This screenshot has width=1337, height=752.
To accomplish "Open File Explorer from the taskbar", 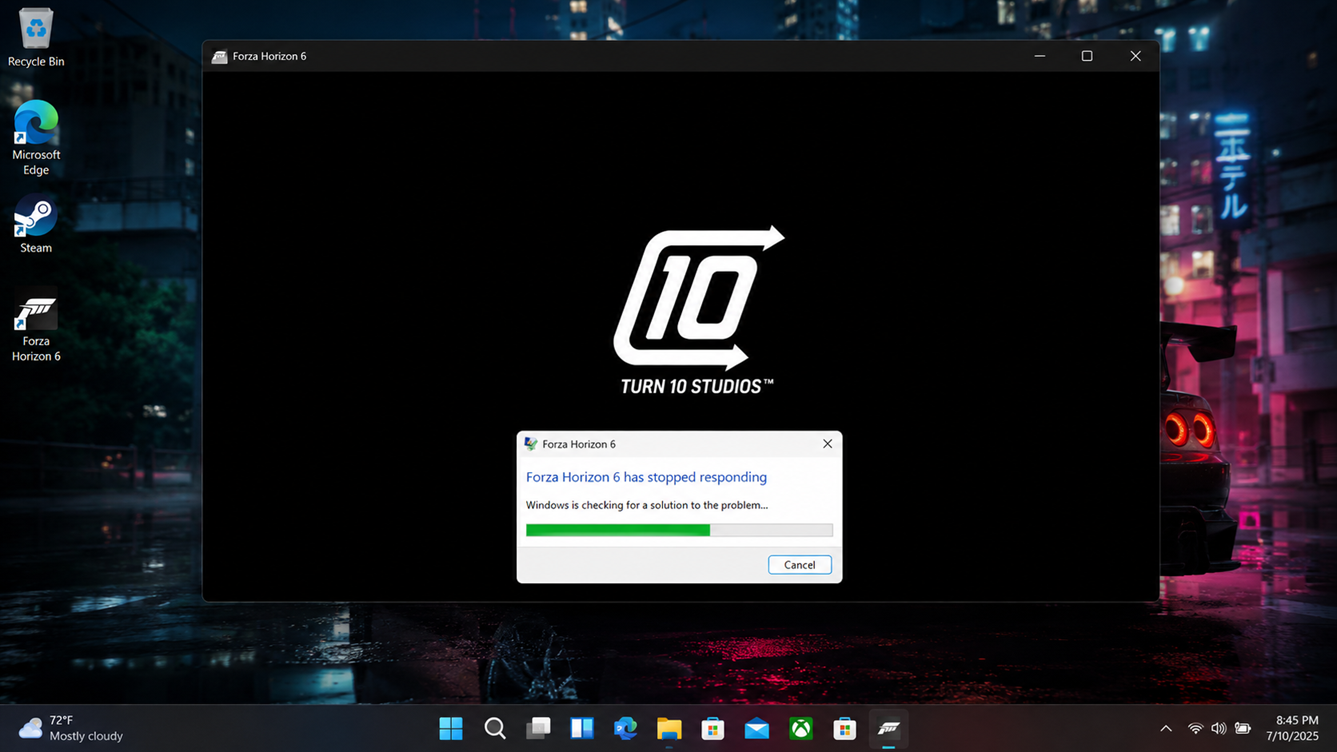I will click(x=669, y=728).
